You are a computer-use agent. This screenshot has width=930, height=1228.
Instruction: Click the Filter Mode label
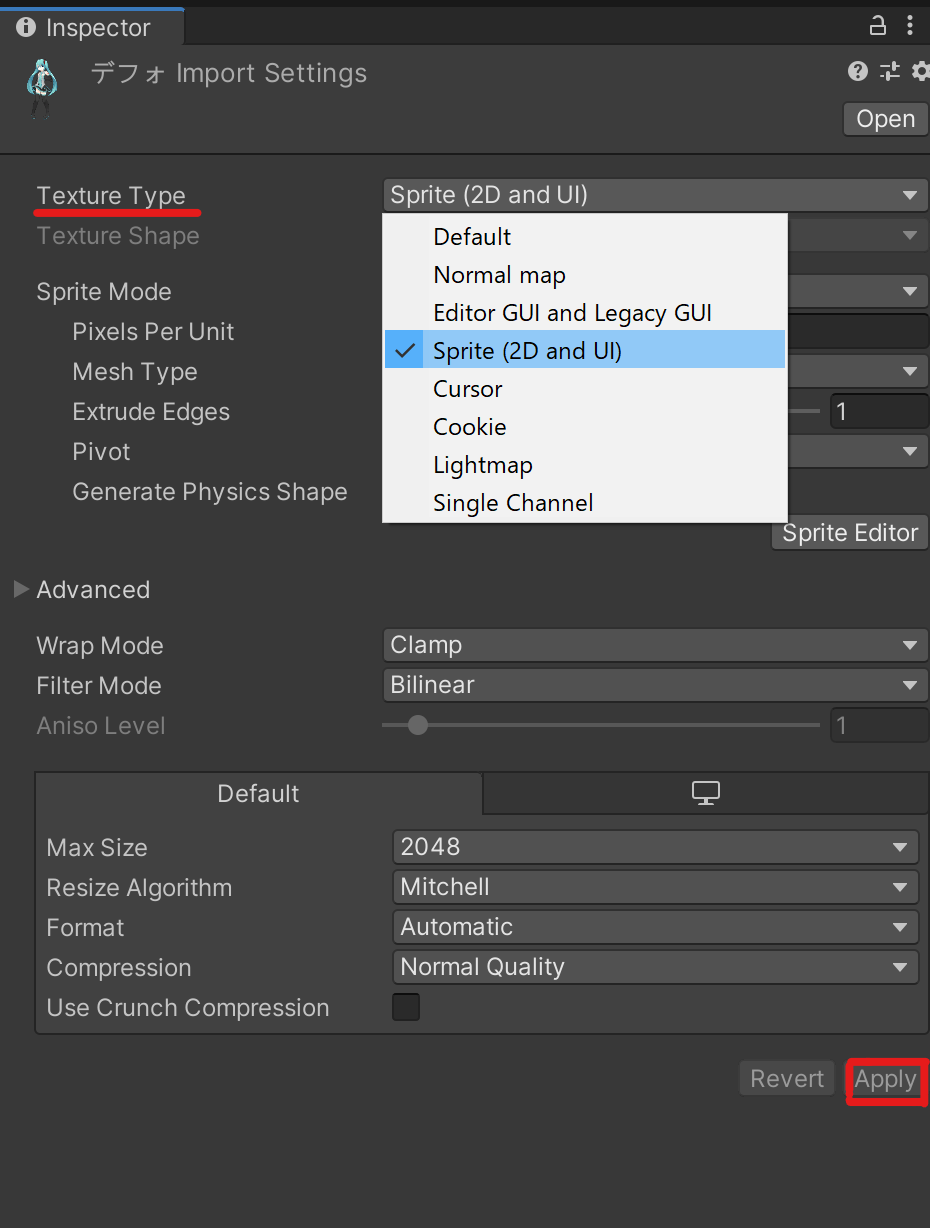99,685
